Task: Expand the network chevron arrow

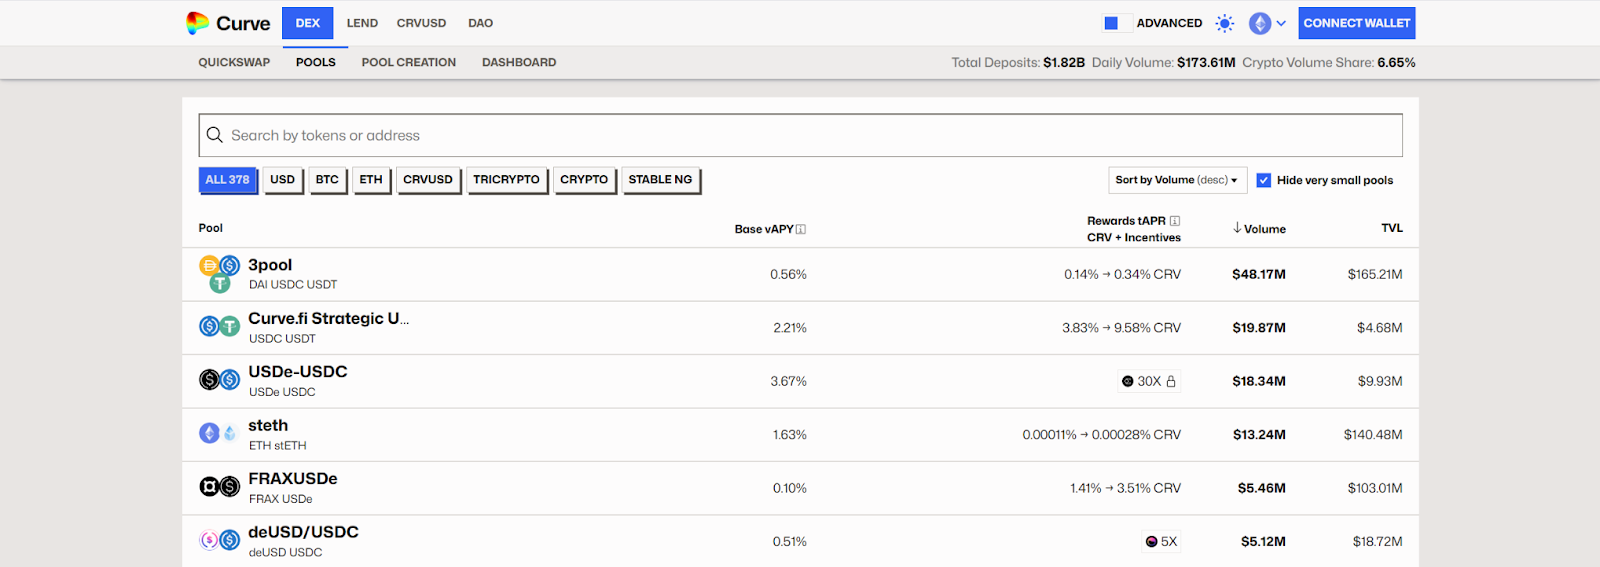Action: 1281,23
